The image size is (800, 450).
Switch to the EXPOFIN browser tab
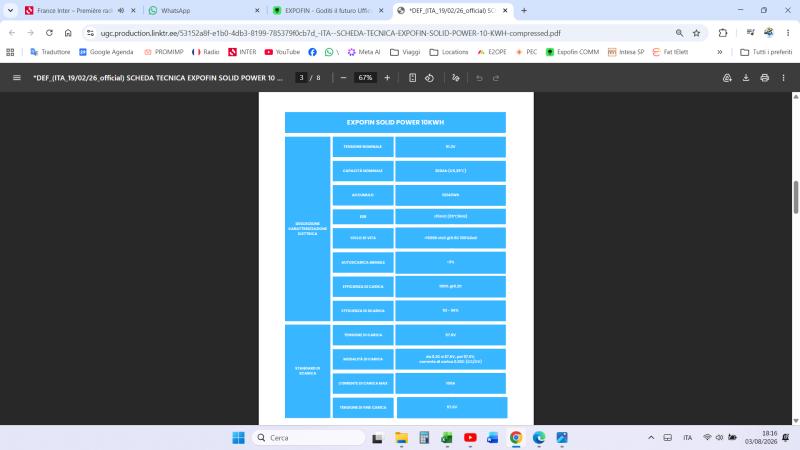click(329, 10)
